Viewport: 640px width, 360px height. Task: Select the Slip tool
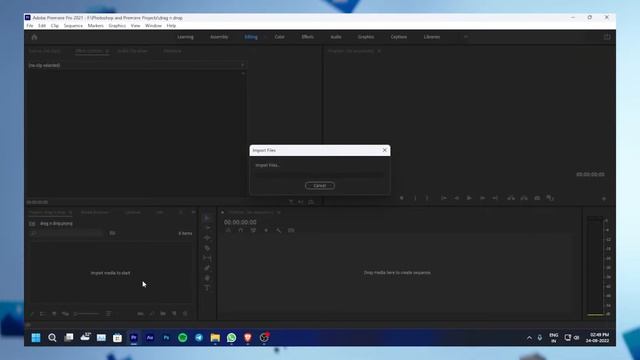[207, 258]
